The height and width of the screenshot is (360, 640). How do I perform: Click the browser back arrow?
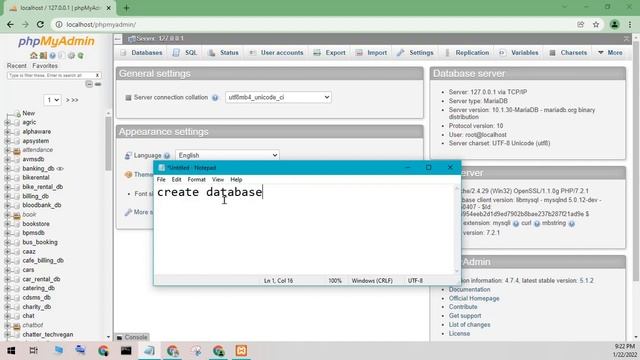point(10,24)
